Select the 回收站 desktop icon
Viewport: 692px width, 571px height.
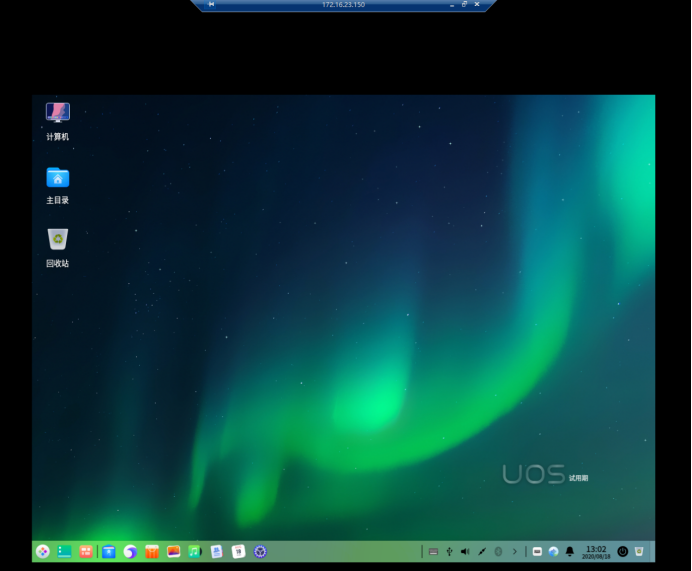click(x=58, y=248)
